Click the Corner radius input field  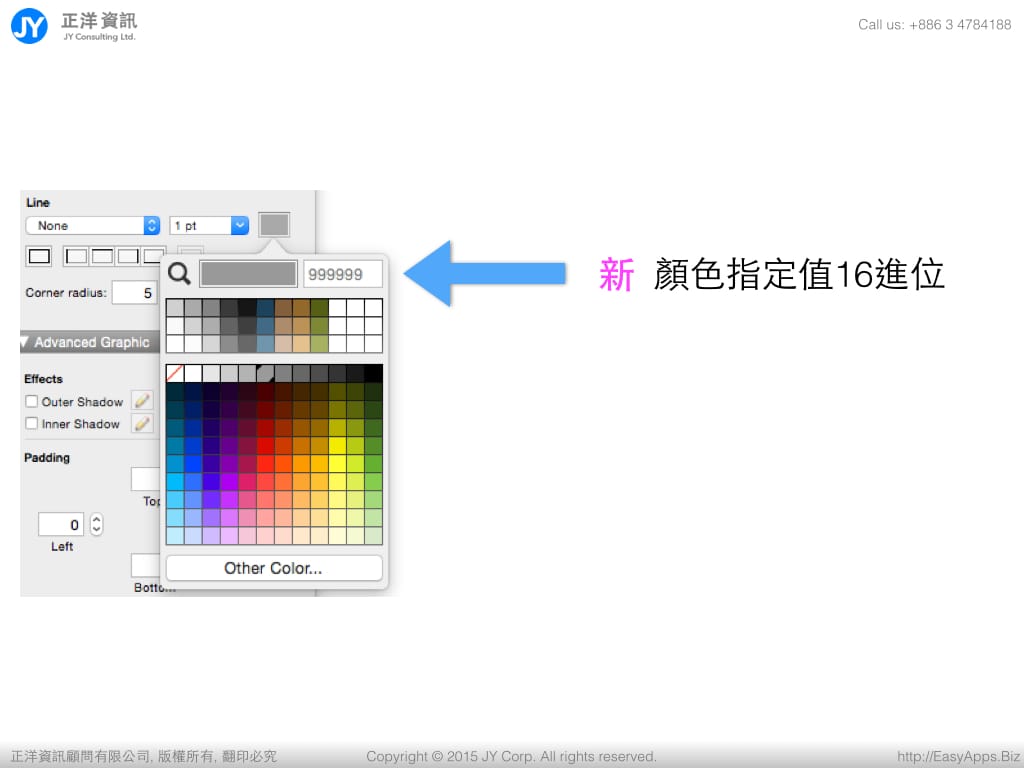[134, 293]
